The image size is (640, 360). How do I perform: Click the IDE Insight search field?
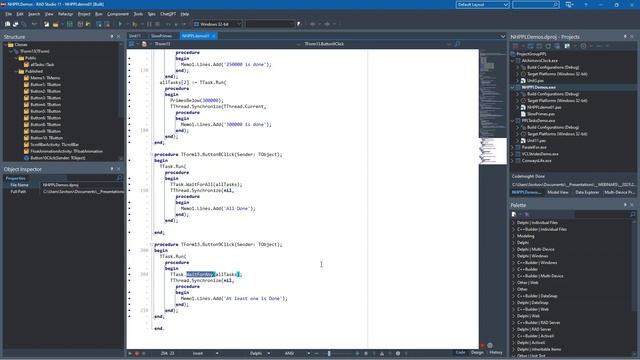536,4
